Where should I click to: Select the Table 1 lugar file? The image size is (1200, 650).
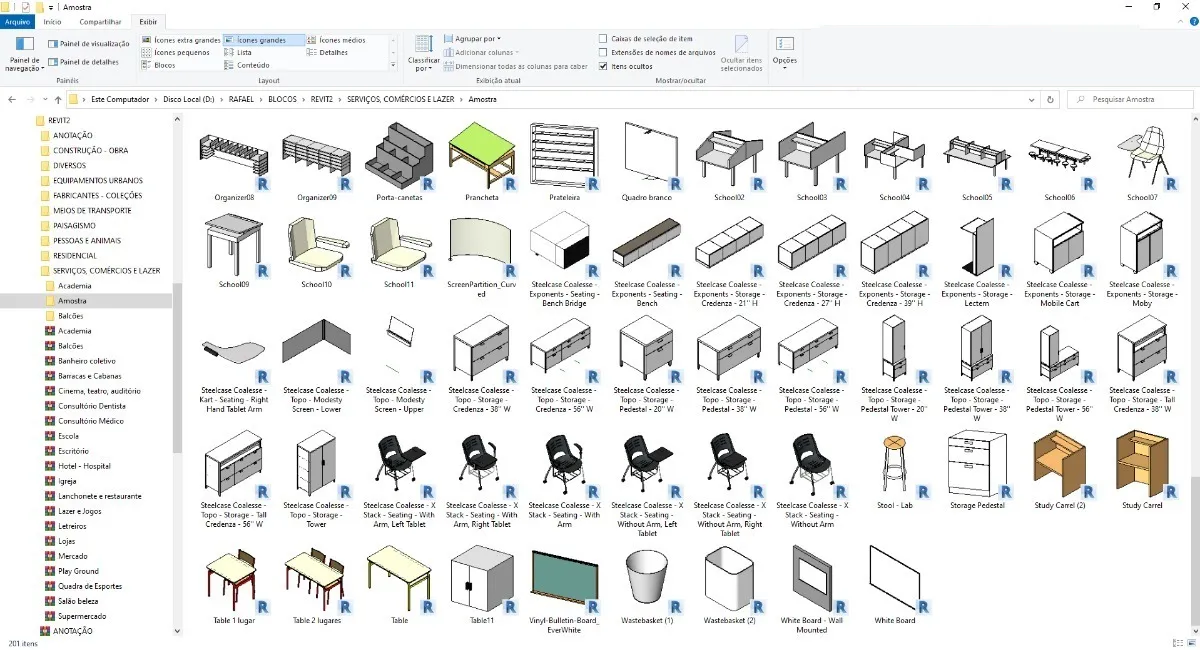[234, 586]
